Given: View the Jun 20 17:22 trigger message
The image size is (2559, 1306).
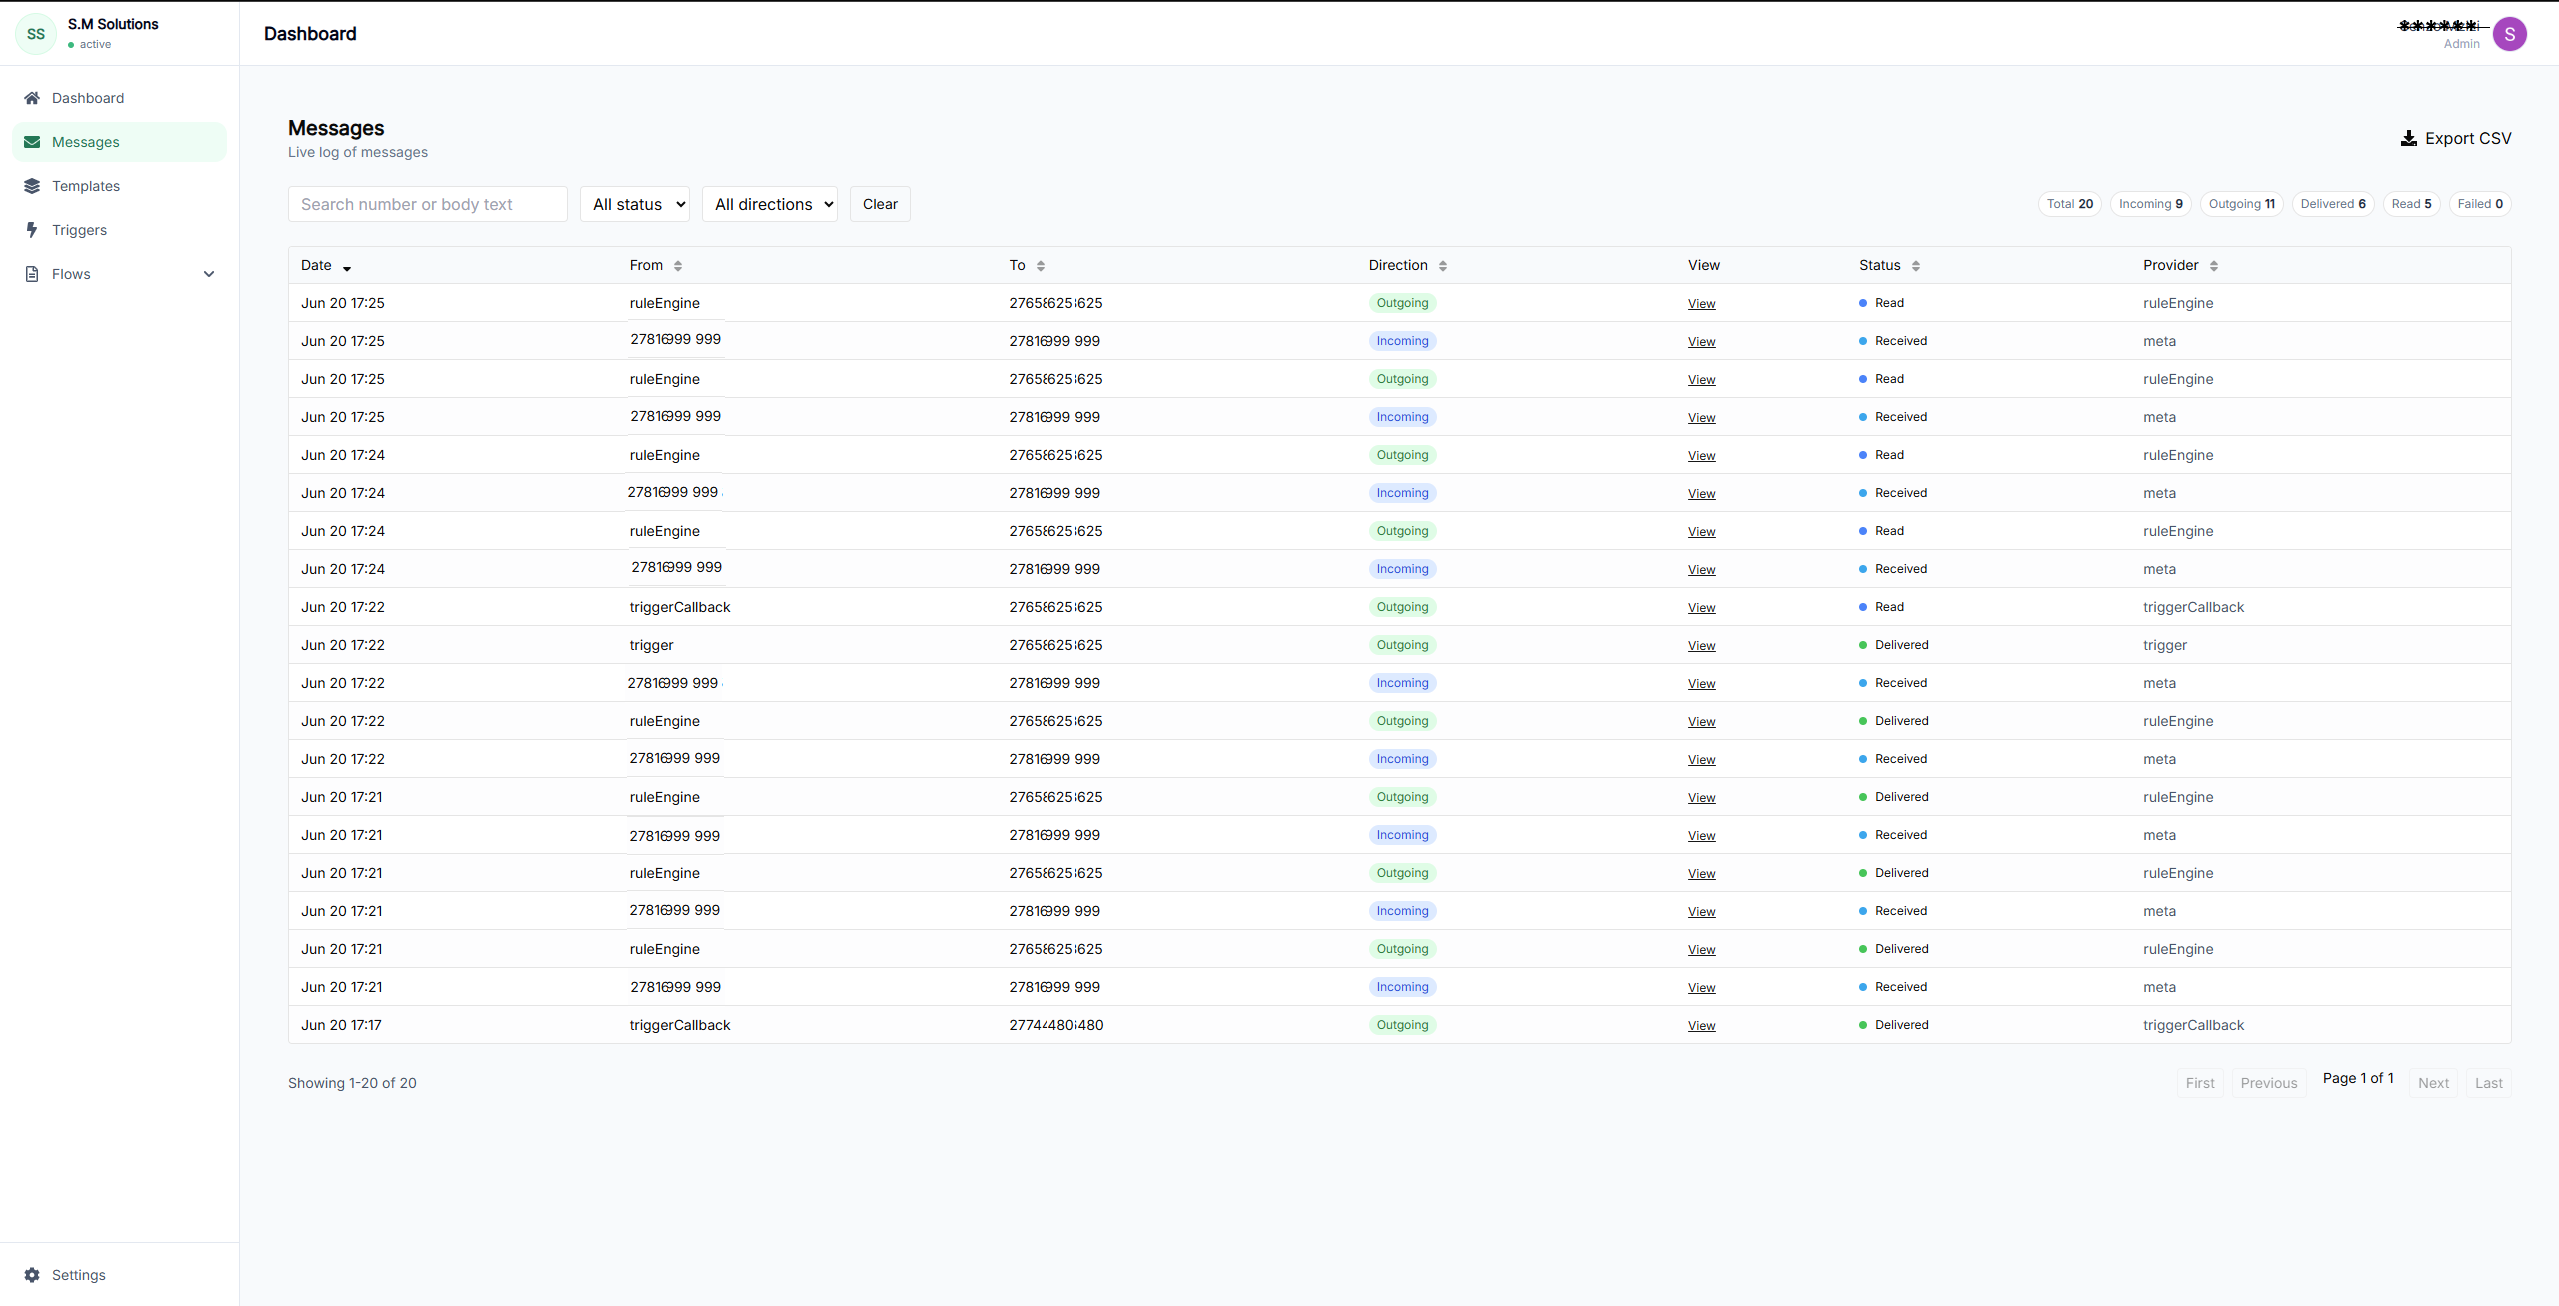Looking at the screenshot, I should [x=1701, y=646].
